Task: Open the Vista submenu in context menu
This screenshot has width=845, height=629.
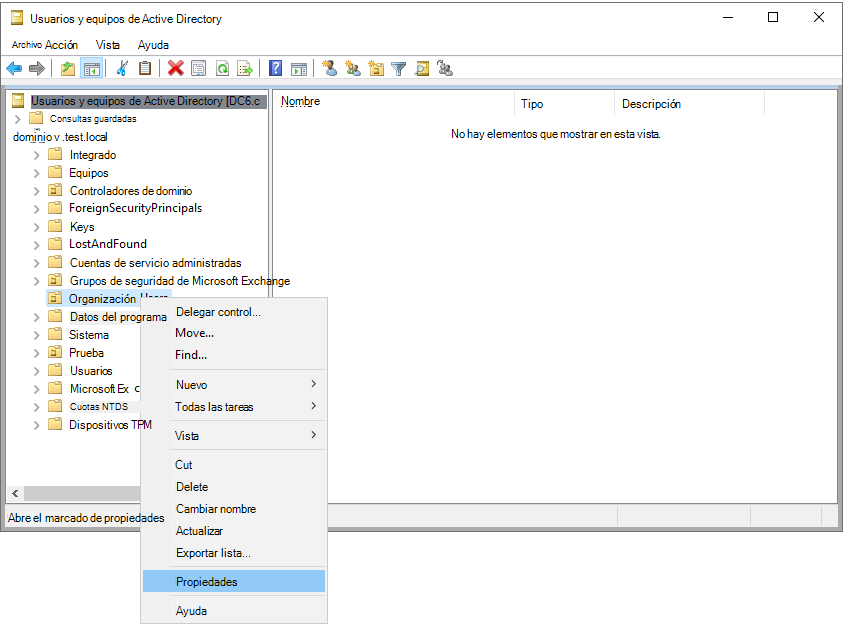Action: [234, 436]
